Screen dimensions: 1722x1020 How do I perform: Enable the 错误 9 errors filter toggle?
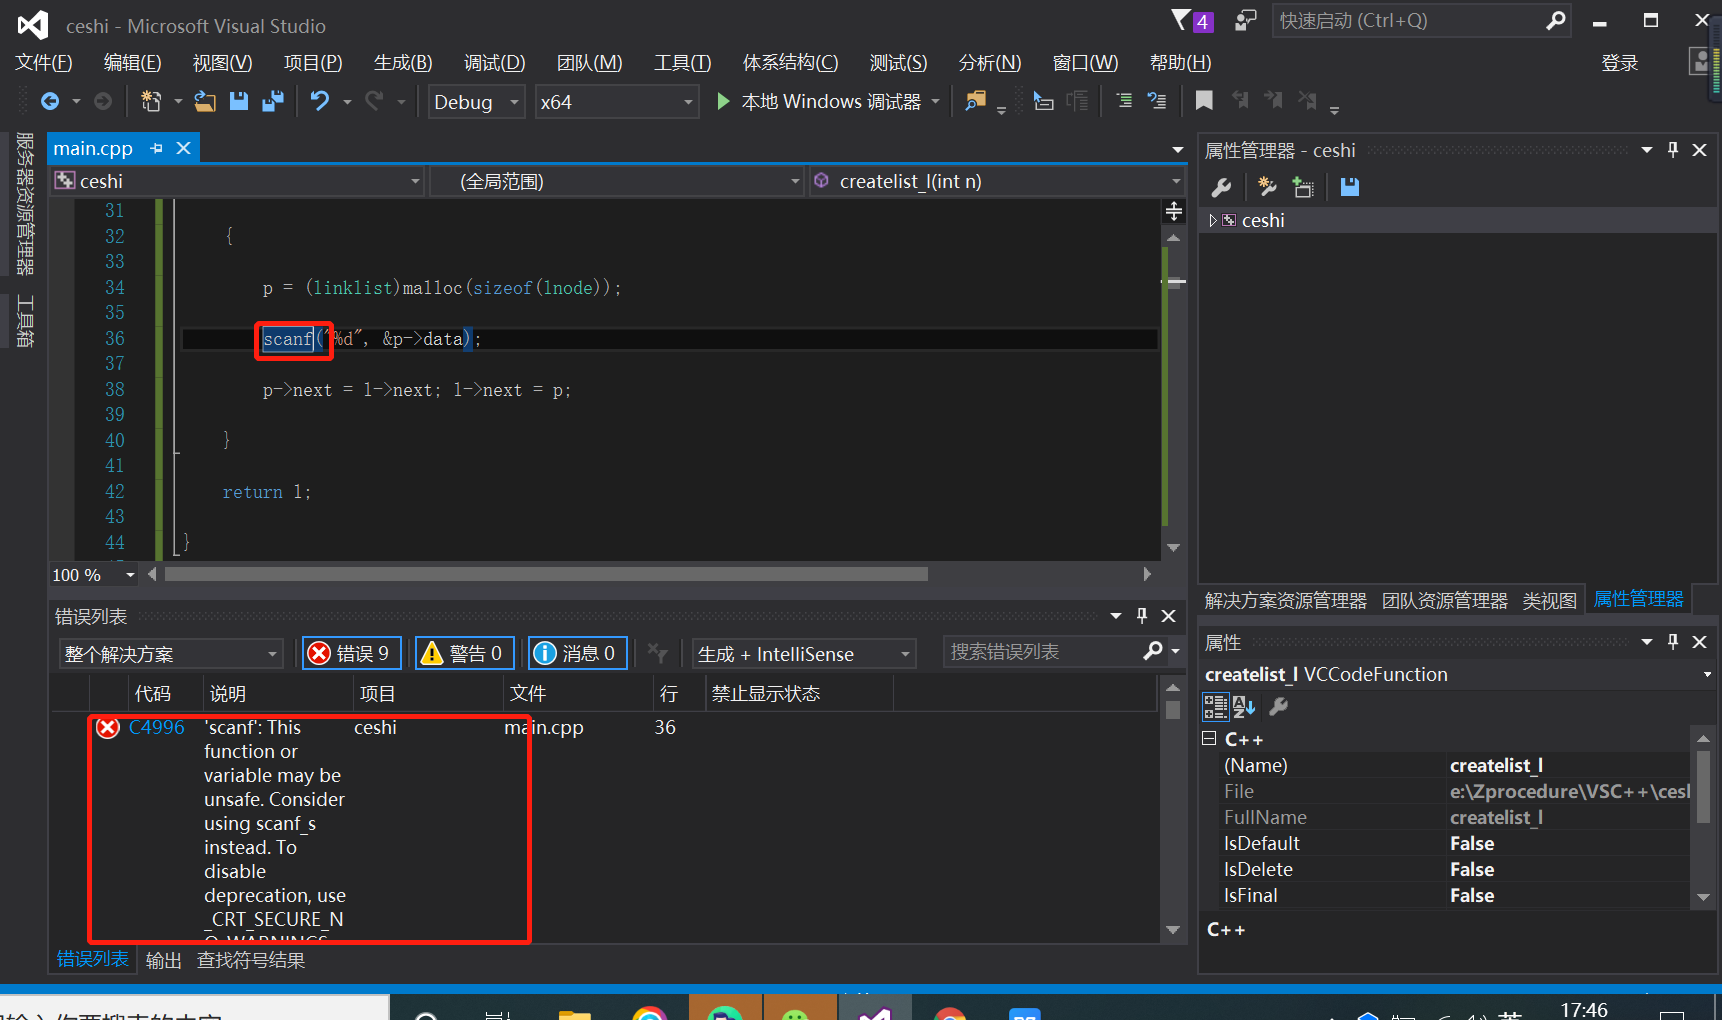pos(351,653)
